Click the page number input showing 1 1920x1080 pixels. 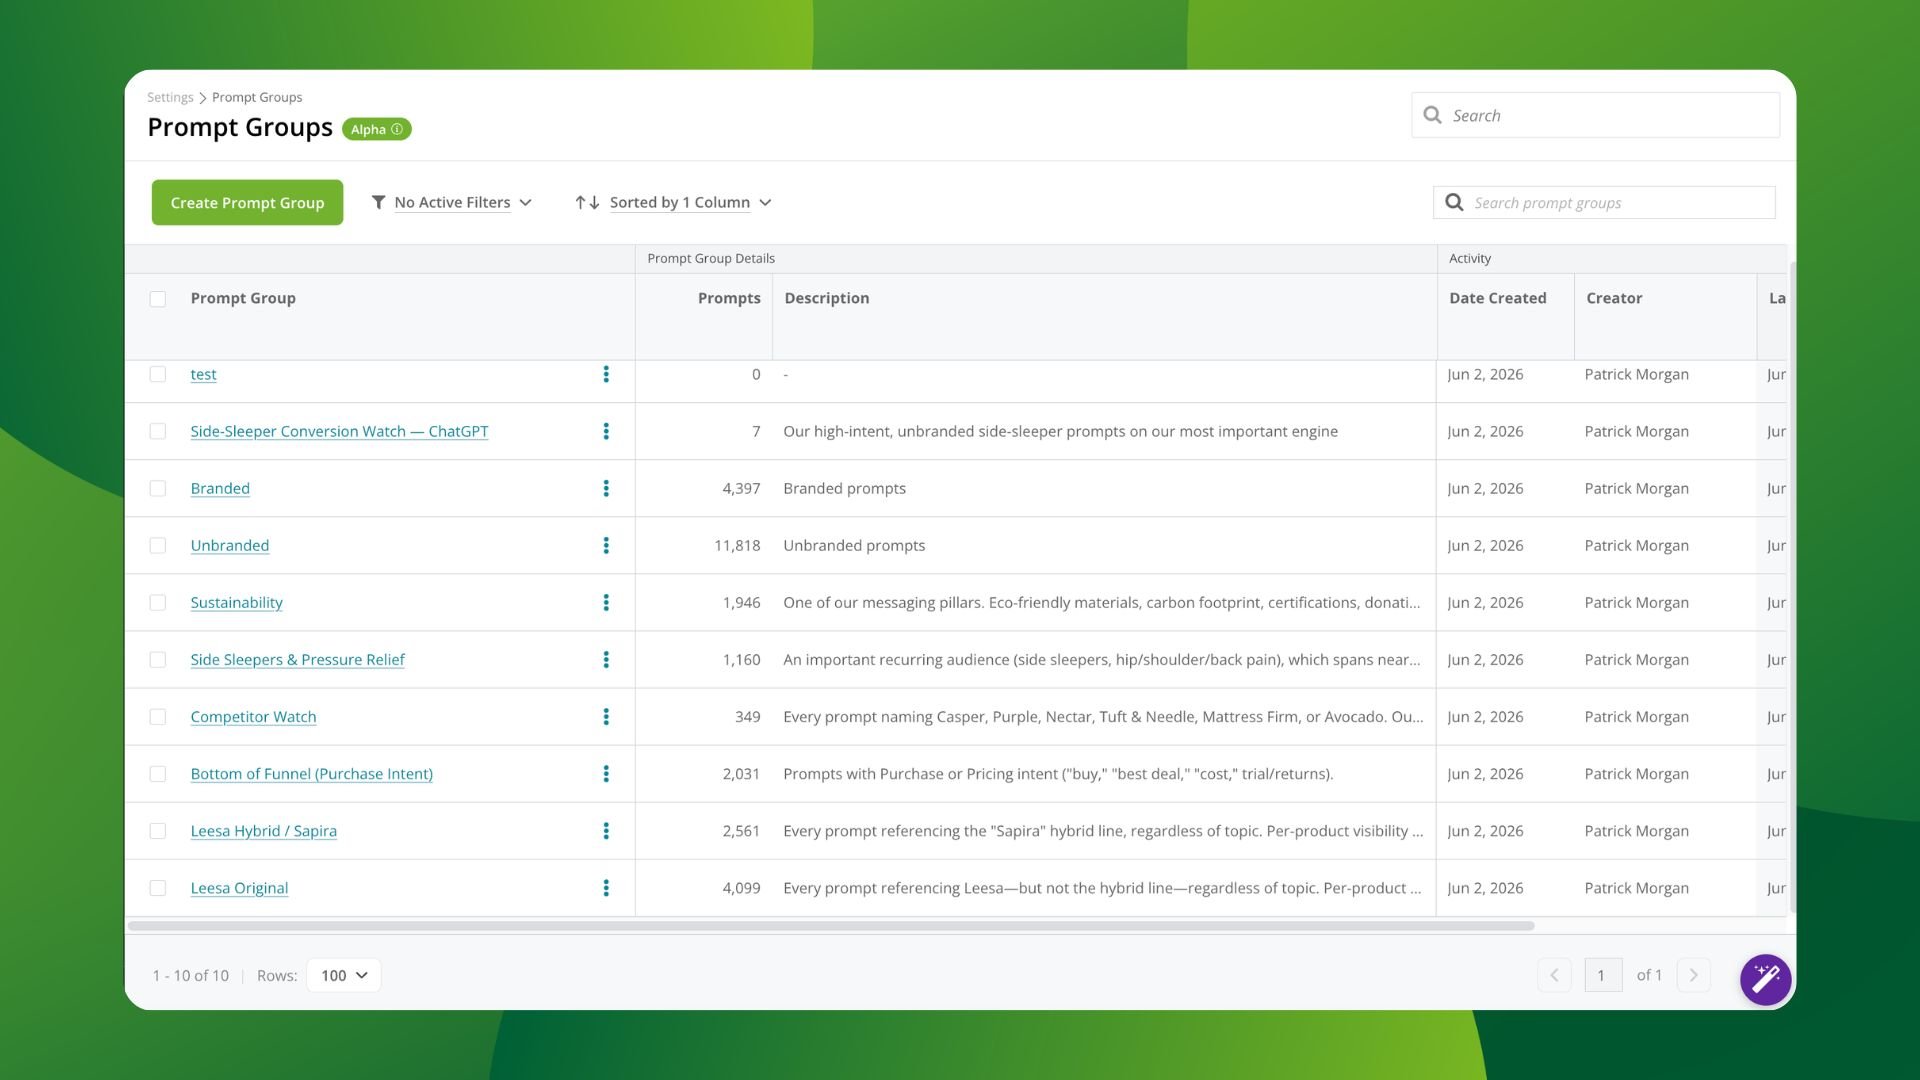1603,975
